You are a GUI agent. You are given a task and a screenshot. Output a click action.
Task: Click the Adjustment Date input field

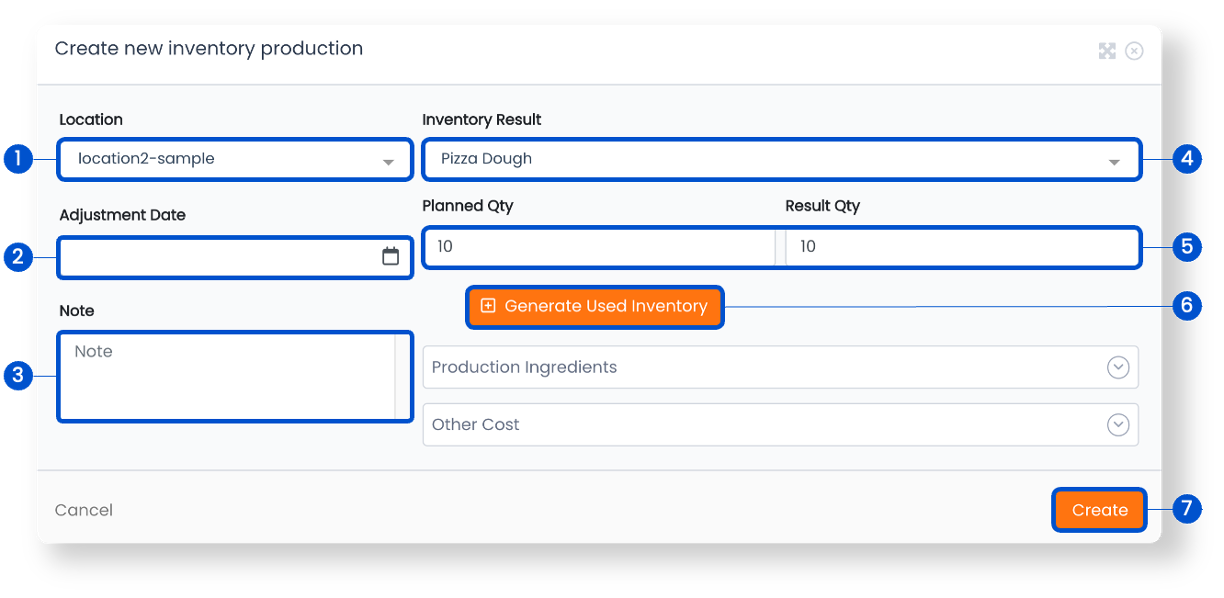click(235, 257)
